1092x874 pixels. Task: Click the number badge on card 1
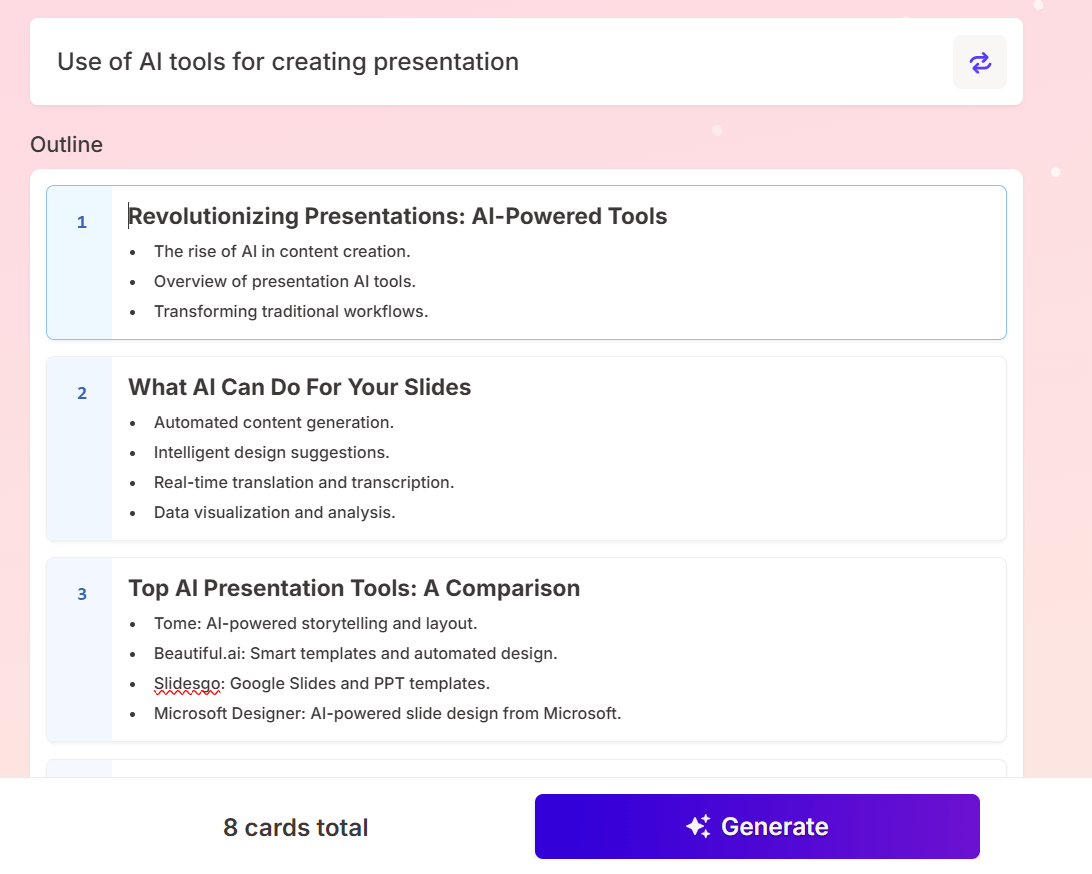pos(81,222)
